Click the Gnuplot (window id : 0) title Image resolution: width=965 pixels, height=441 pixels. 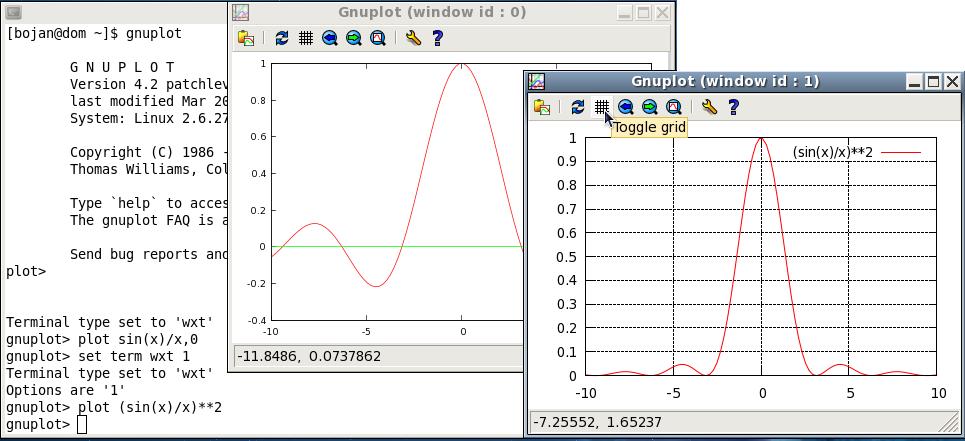pos(433,12)
